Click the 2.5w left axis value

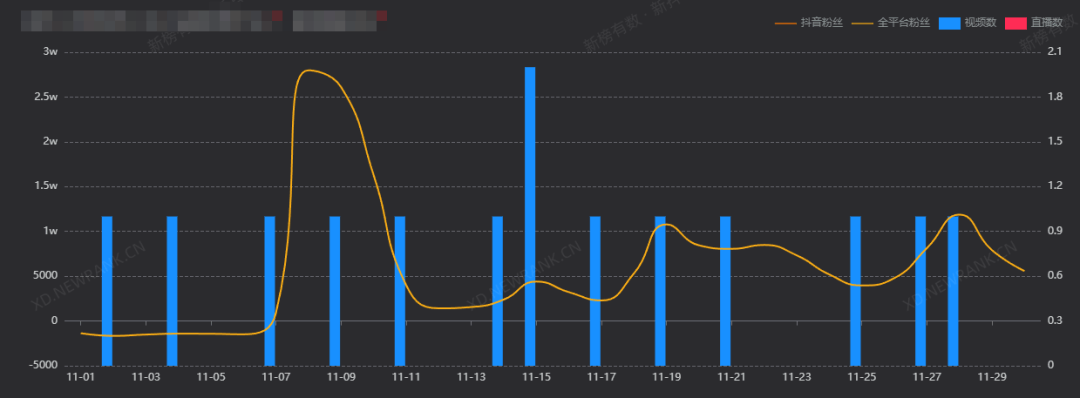46,96
